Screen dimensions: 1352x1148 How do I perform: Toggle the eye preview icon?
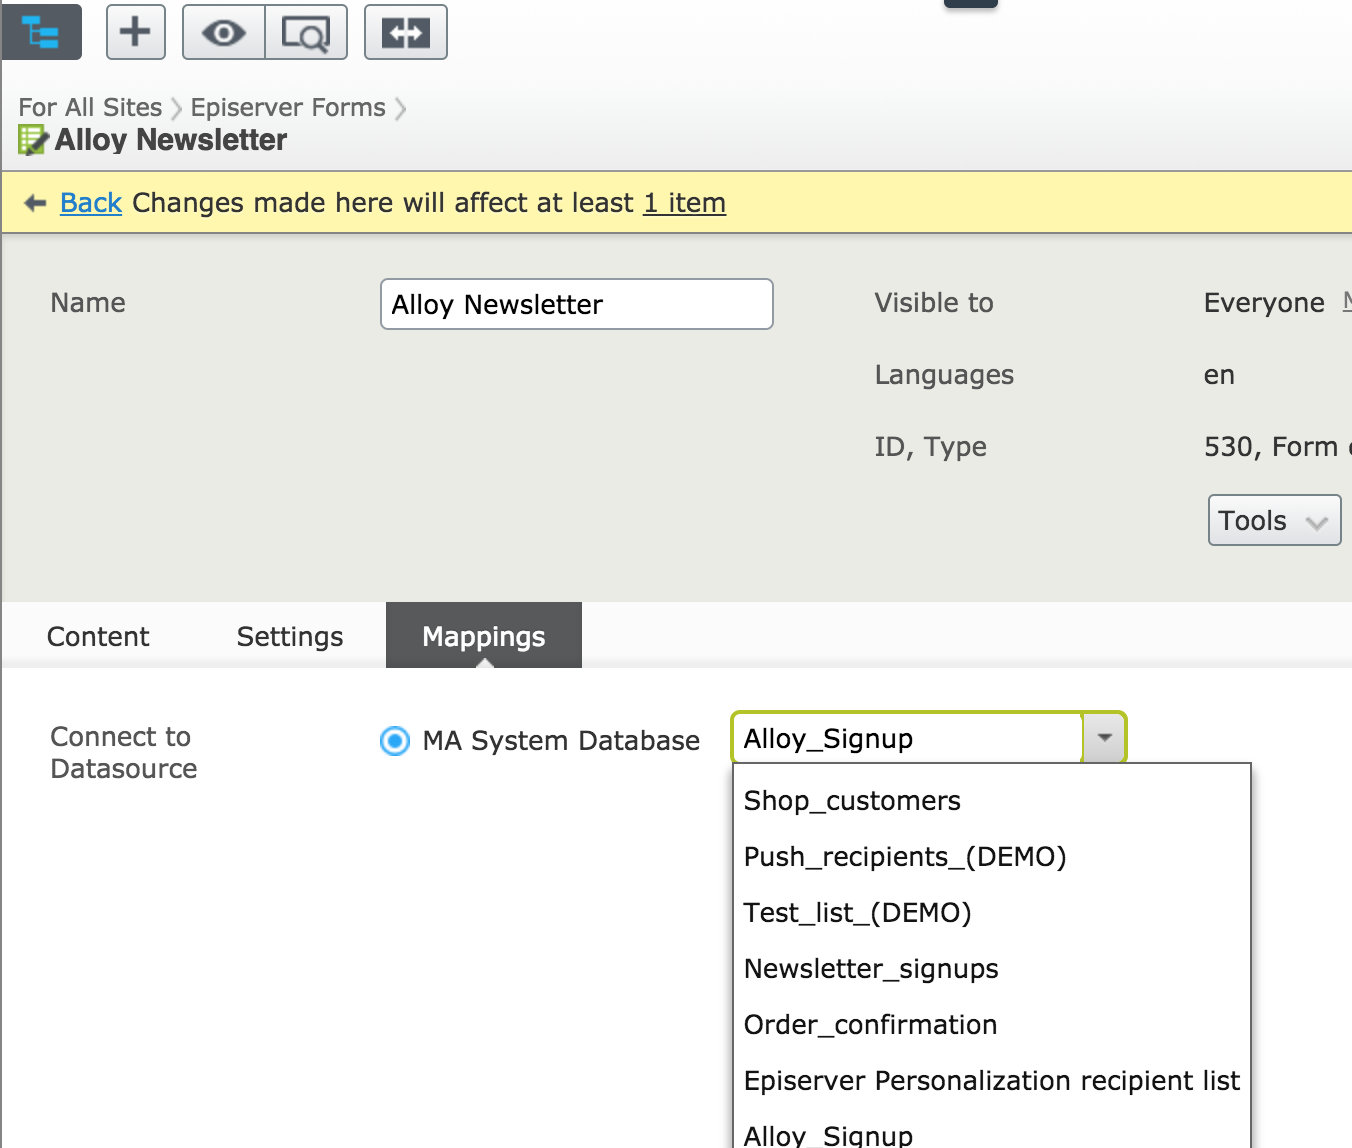pyautogui.click(x=224, y=32)
